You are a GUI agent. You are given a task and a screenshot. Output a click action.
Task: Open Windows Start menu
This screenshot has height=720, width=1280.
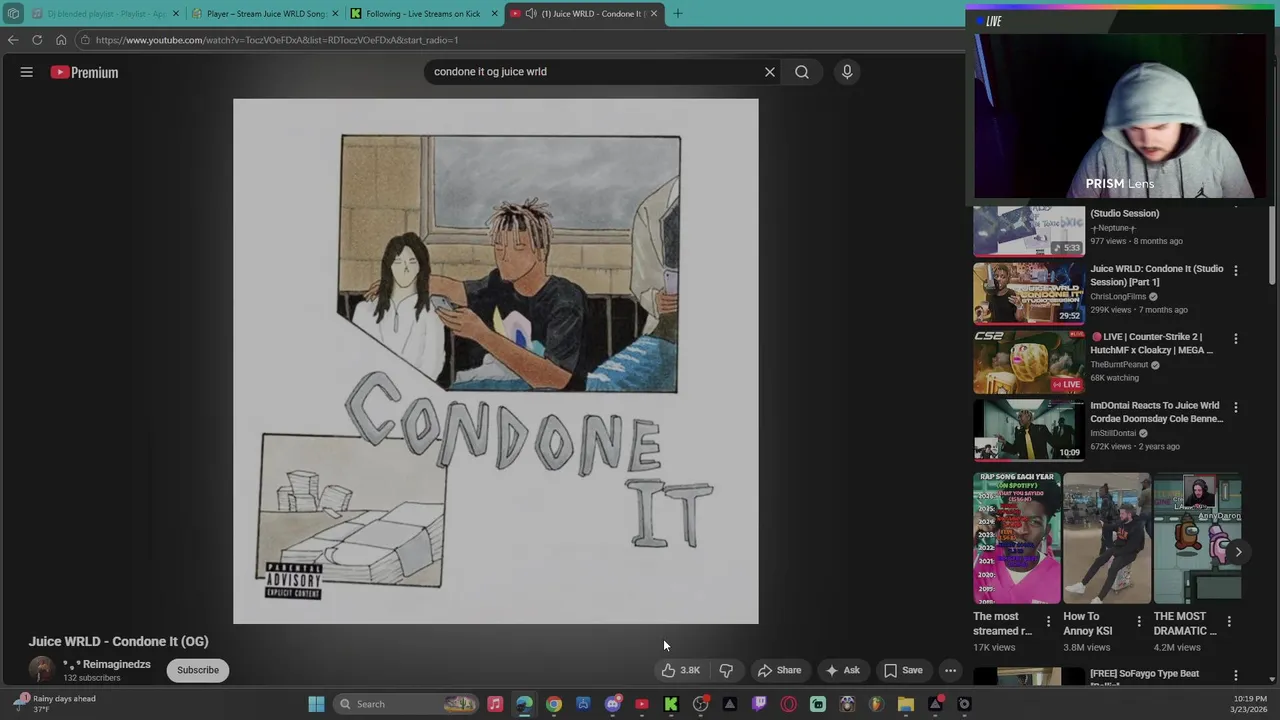(316, 704)
